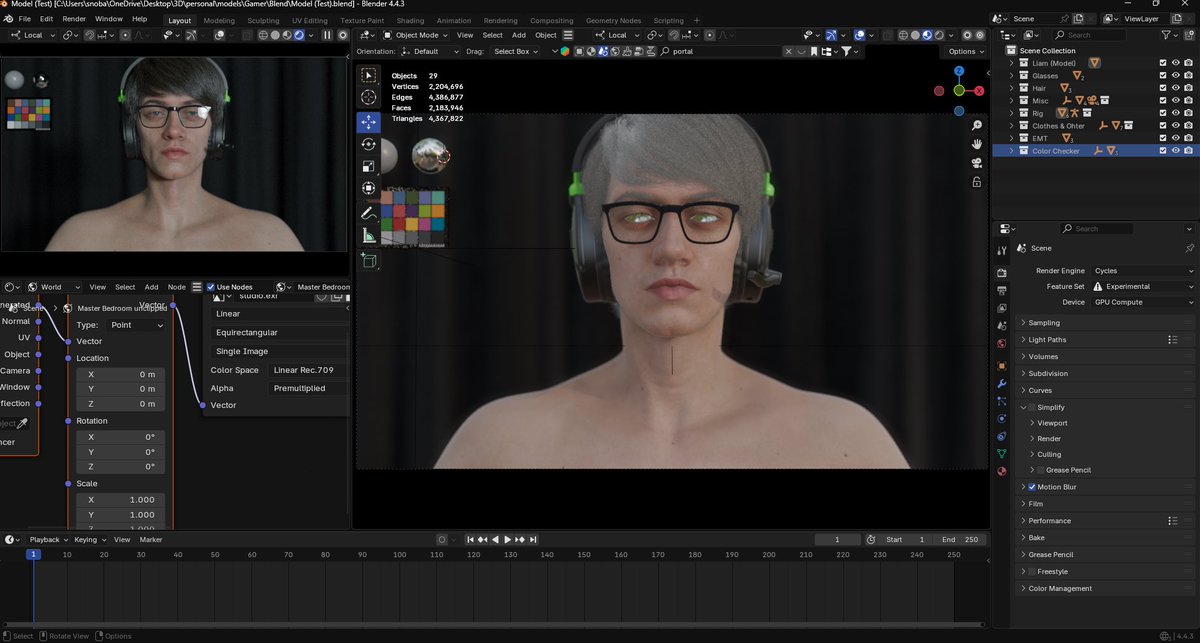Click the Add Cube tool icon
This screenshot has height=643, width=1200.
tap(369, 260)
